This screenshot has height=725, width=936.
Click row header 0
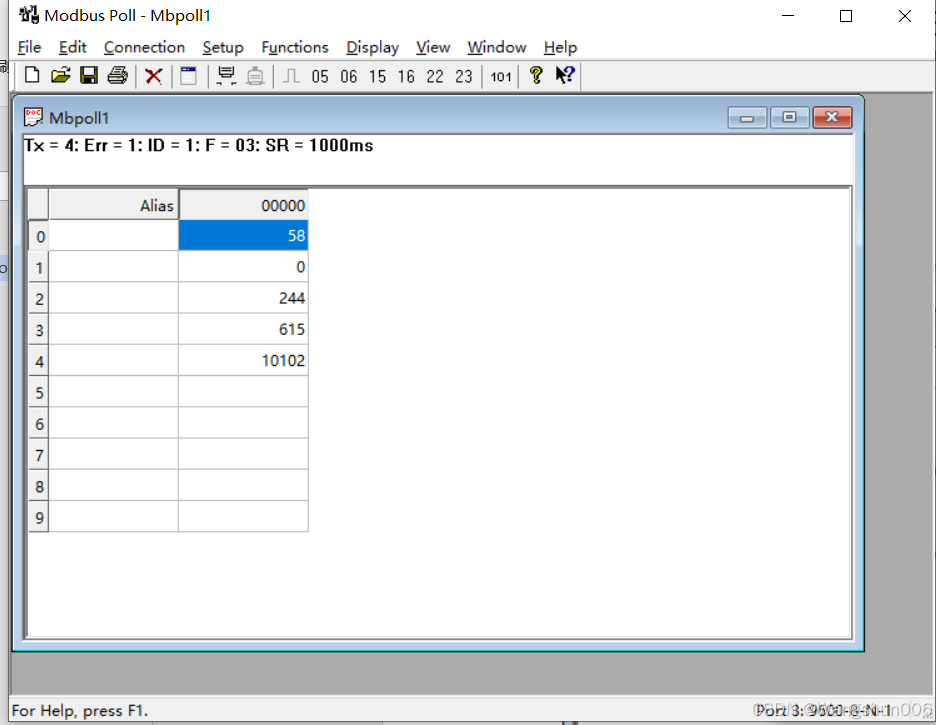point(39,236)
